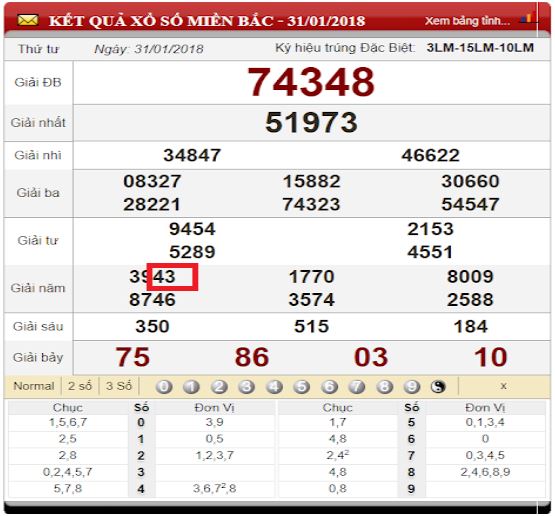The image size is (555, 516).
Task: Click the highlighted 3943 prize number
Action: [153, 276]
